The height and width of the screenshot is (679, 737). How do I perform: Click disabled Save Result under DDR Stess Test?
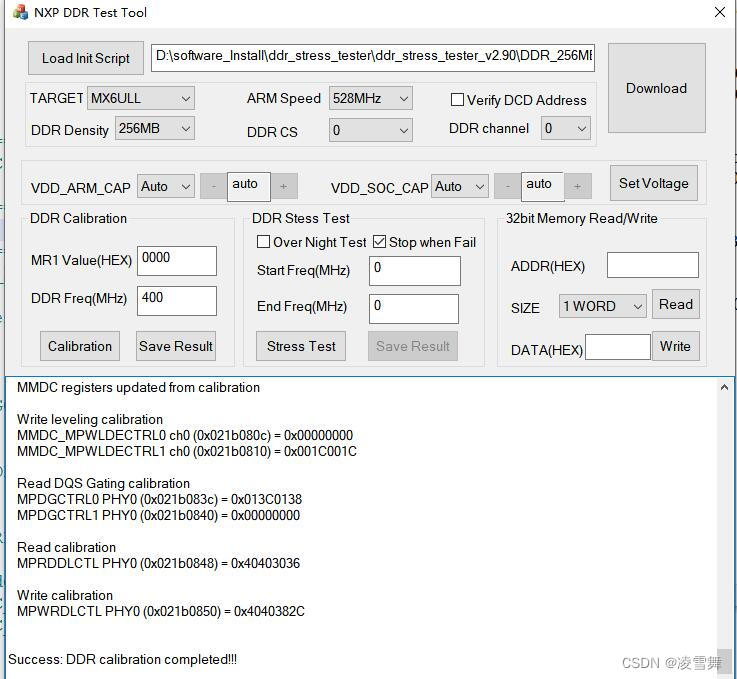click(x=413, y=346)
